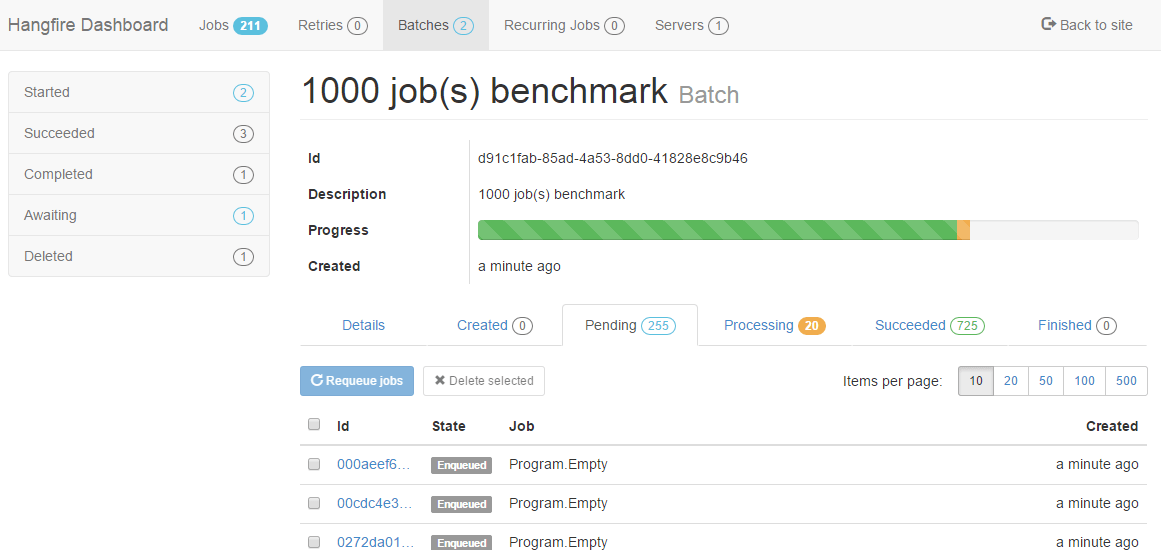Click the Started count badge 2 in sidebar

pyautogui.click(x=244, y=93)
